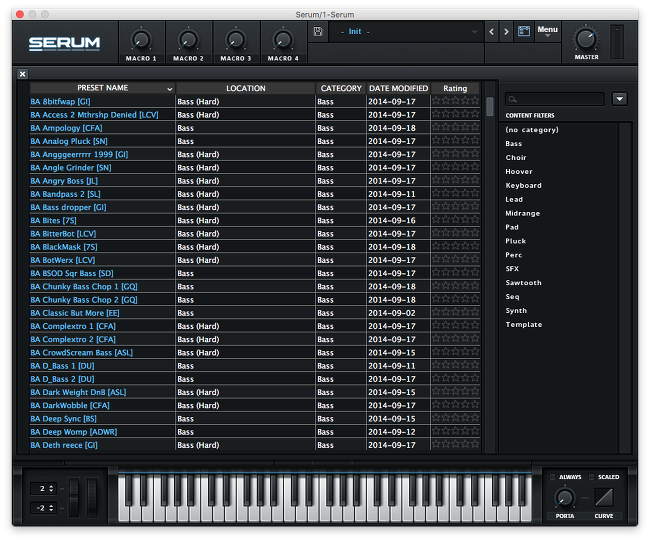Close the preset browser with X button
This screenshot has height=541, width=650.
pyautogui.click(x=23, y=74)
